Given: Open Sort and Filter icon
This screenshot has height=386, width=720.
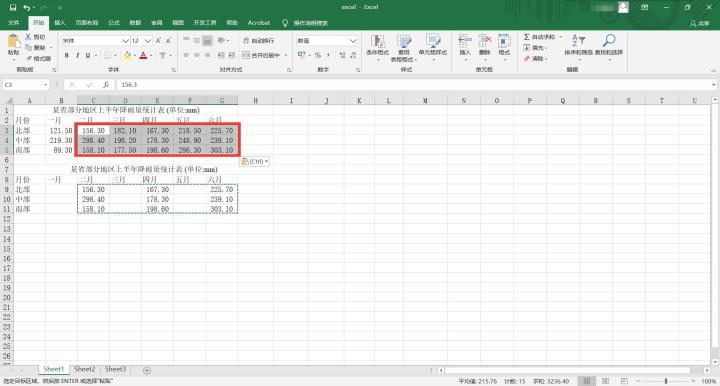Looking at the screenshot, I should [x=578, y=41].
